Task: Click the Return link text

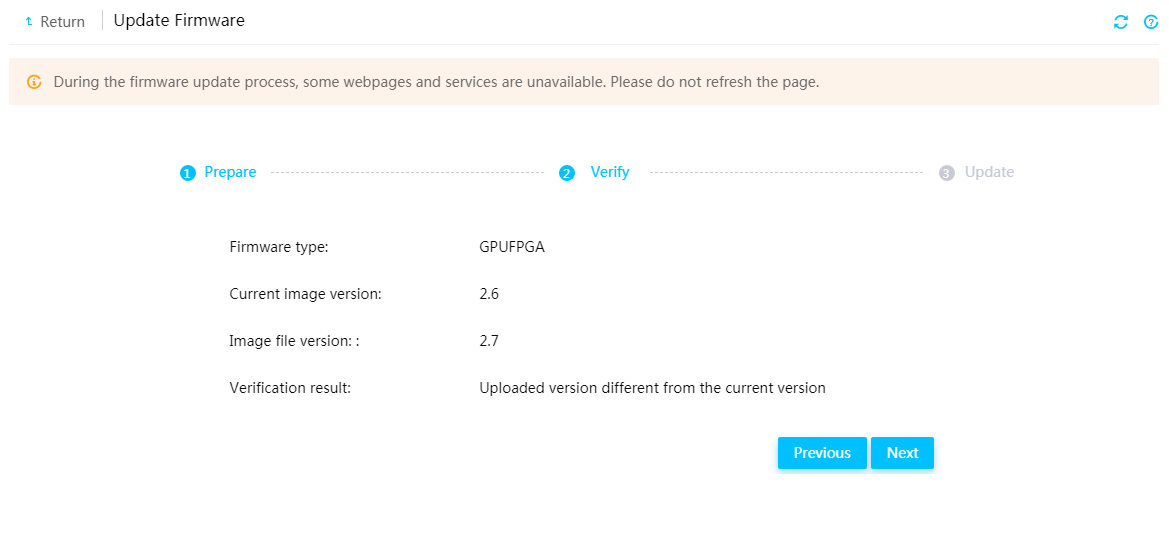Action: tap(63, 22)
